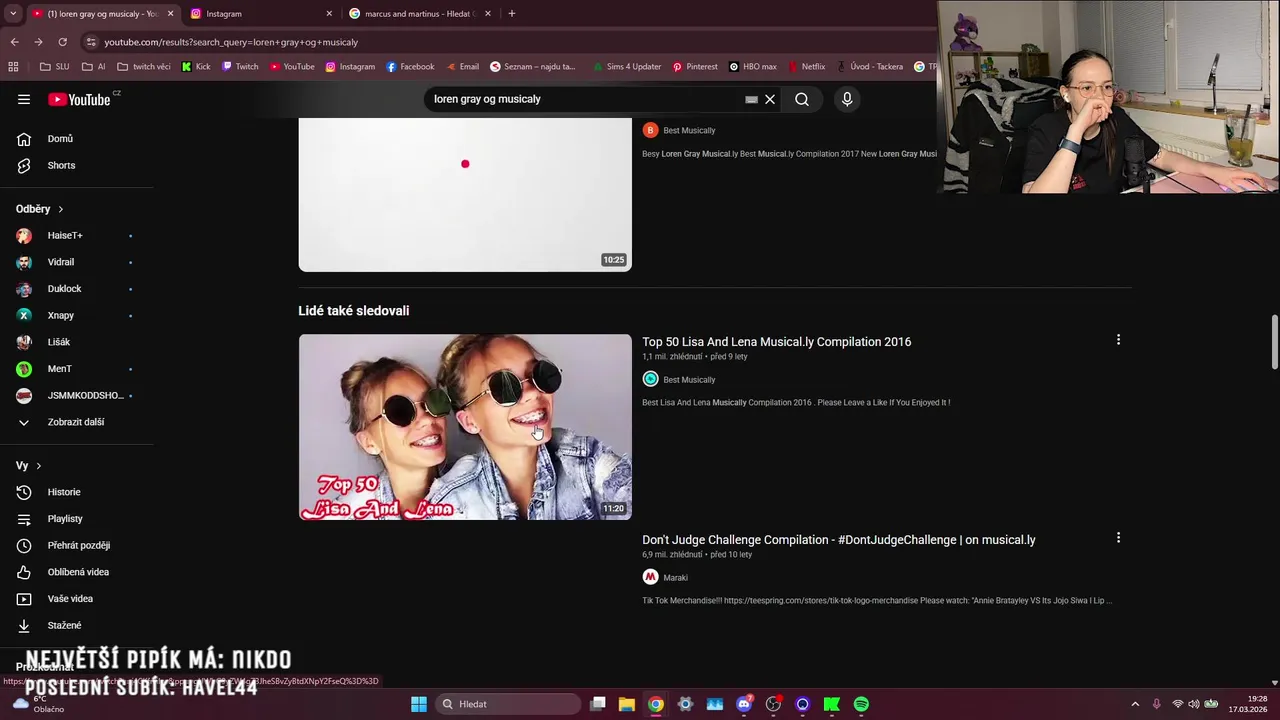The height and width of the screenshot is (720, 1280).
Task: Click the search magnifier button
Action: point(802,99)
